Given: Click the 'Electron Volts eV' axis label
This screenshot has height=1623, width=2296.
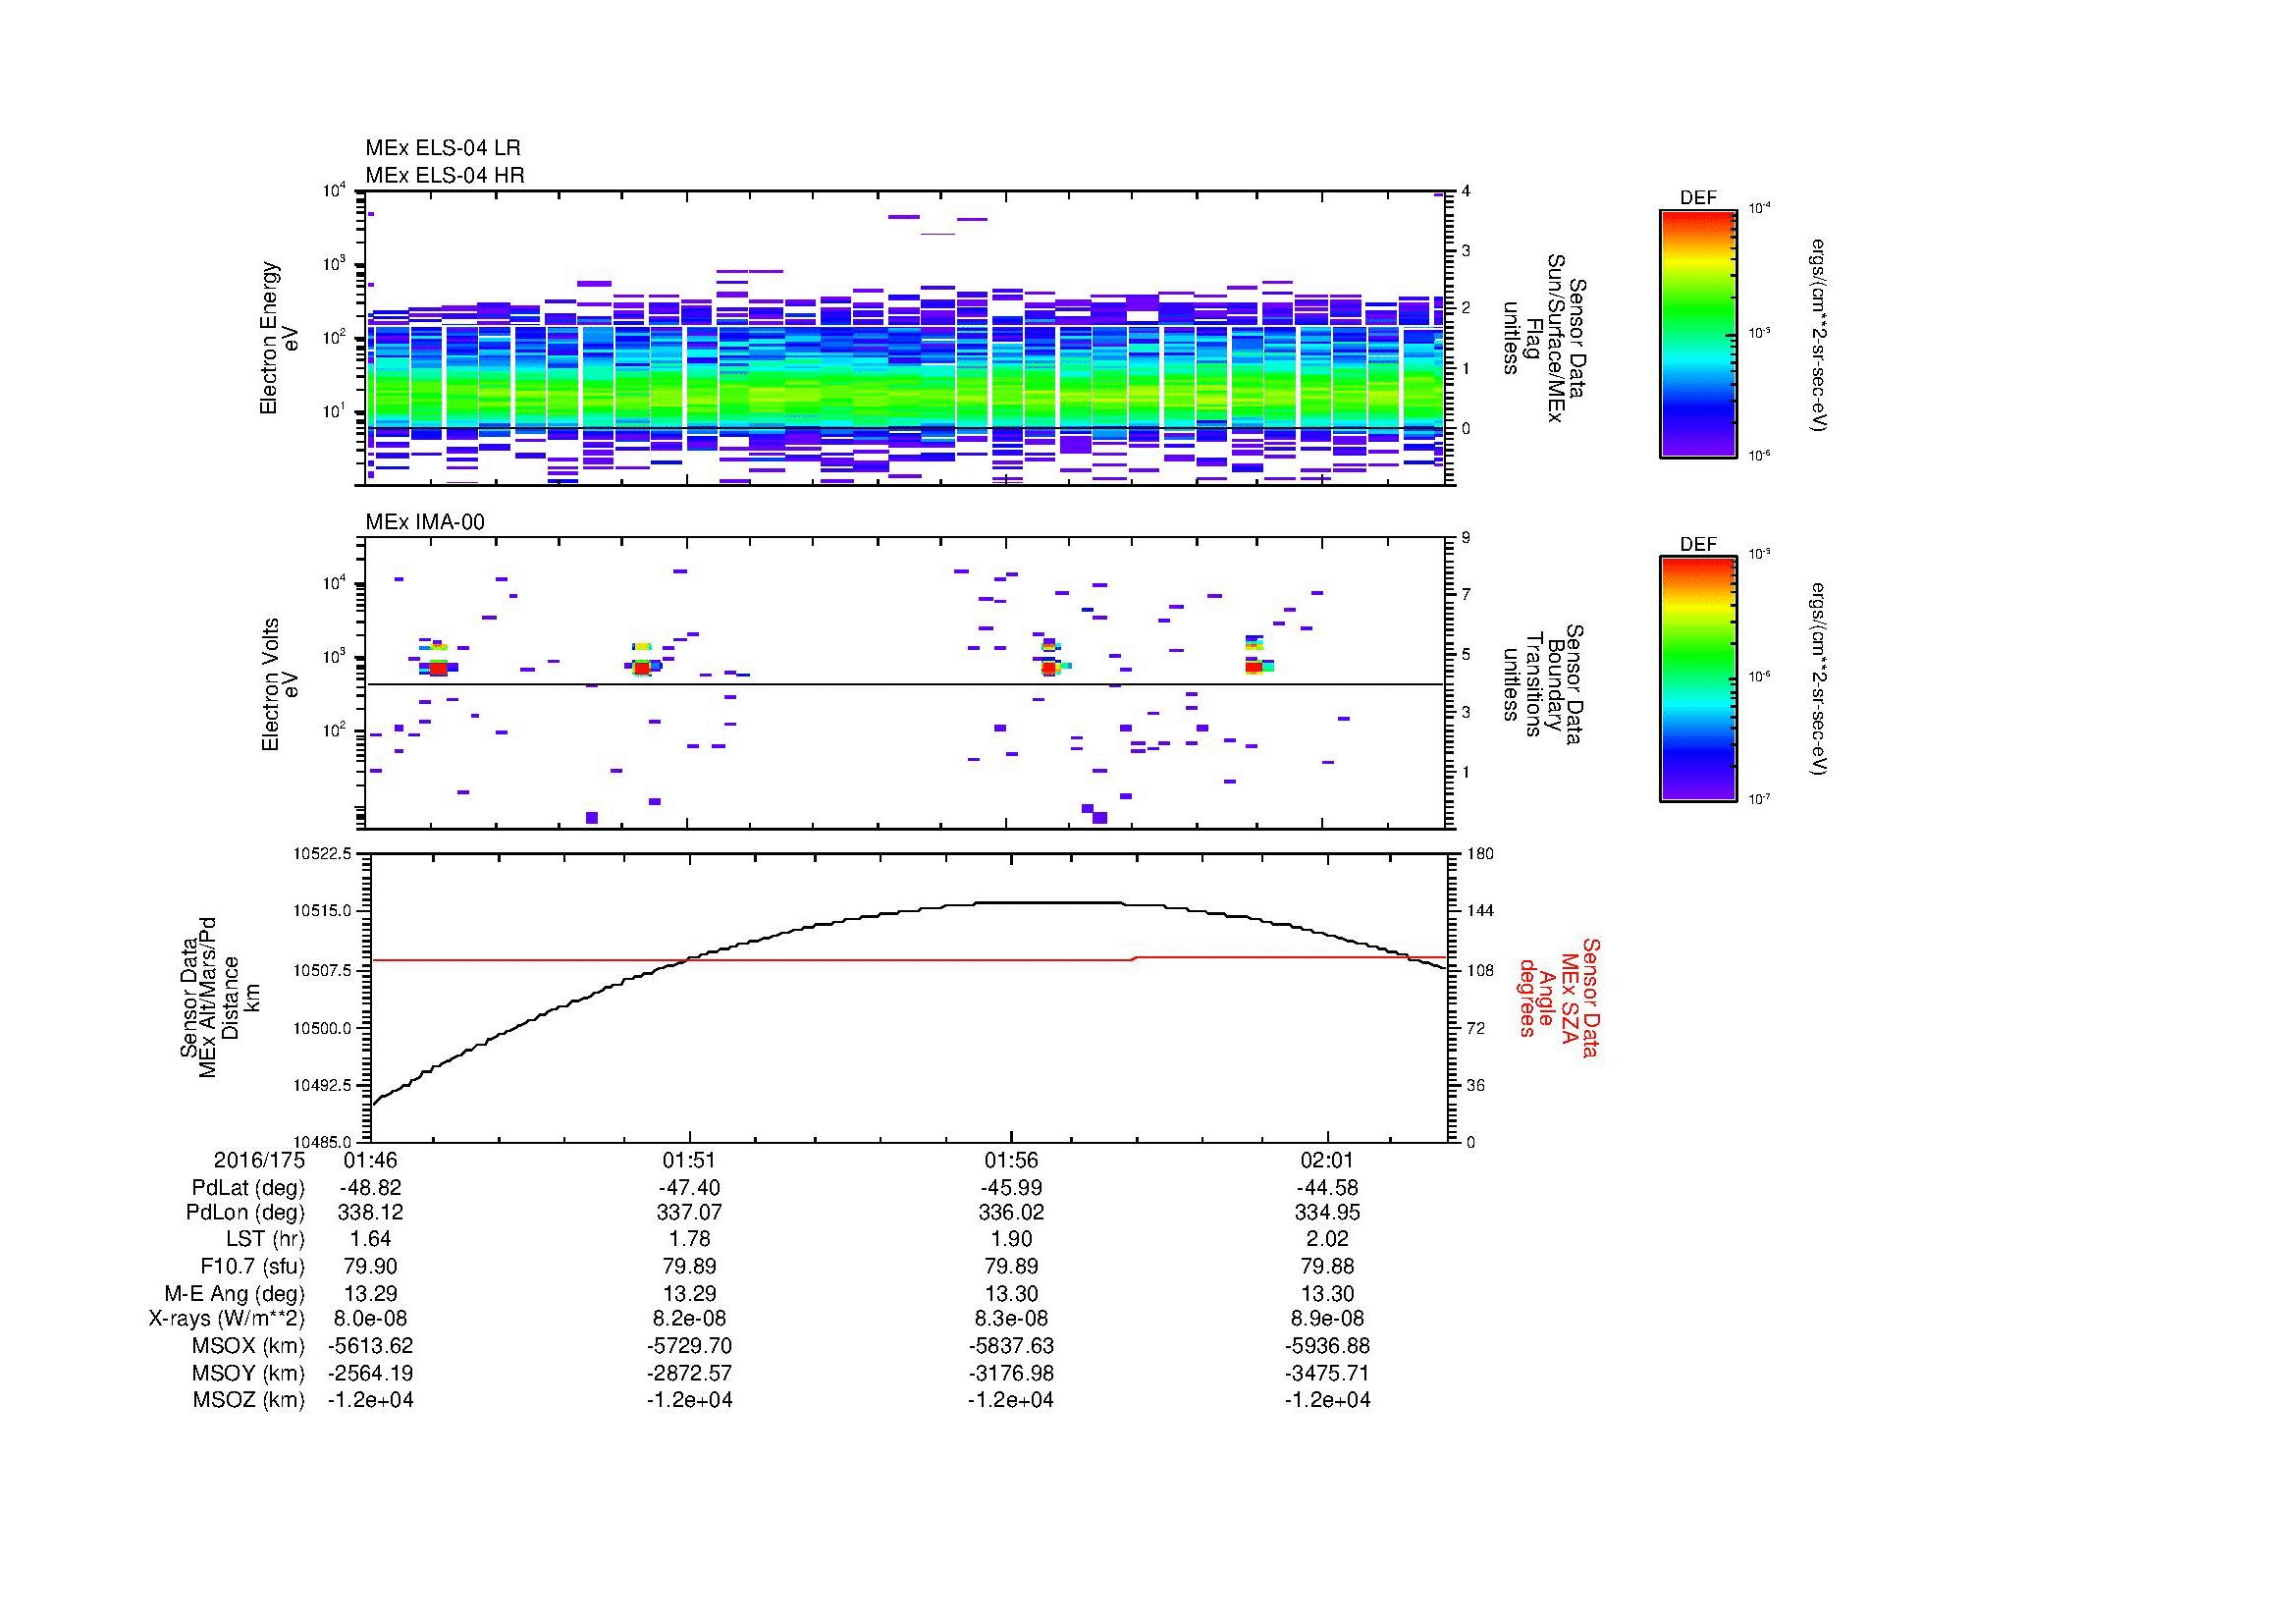Looking at the screenshot, I should tap(280, 685).
